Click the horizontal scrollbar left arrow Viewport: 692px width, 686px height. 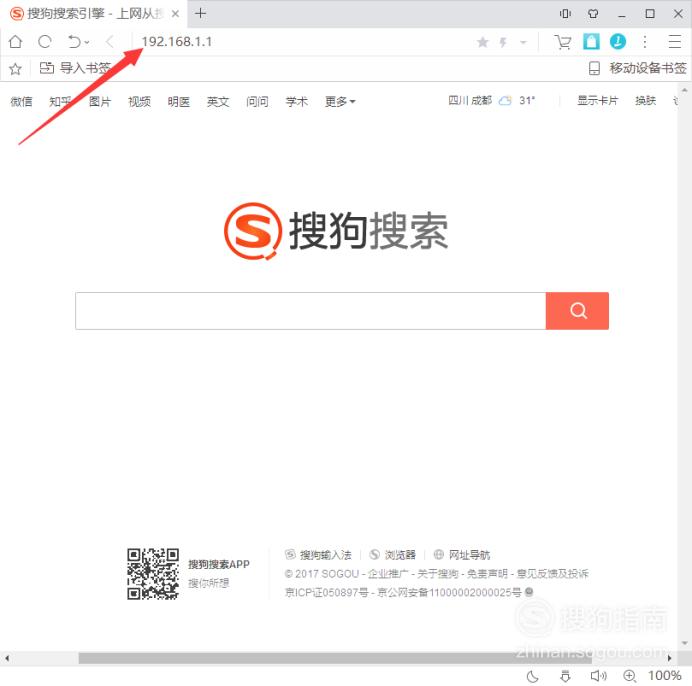[x=7, y=658]
